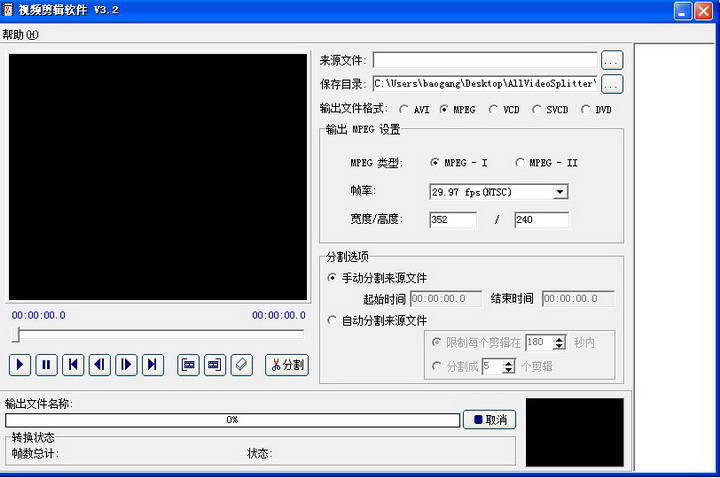The height and width of the screenshot is (478, 720).
Task: Browse for the 来源文件 source file
Action: pyautogui.click(x=612, y=60)
